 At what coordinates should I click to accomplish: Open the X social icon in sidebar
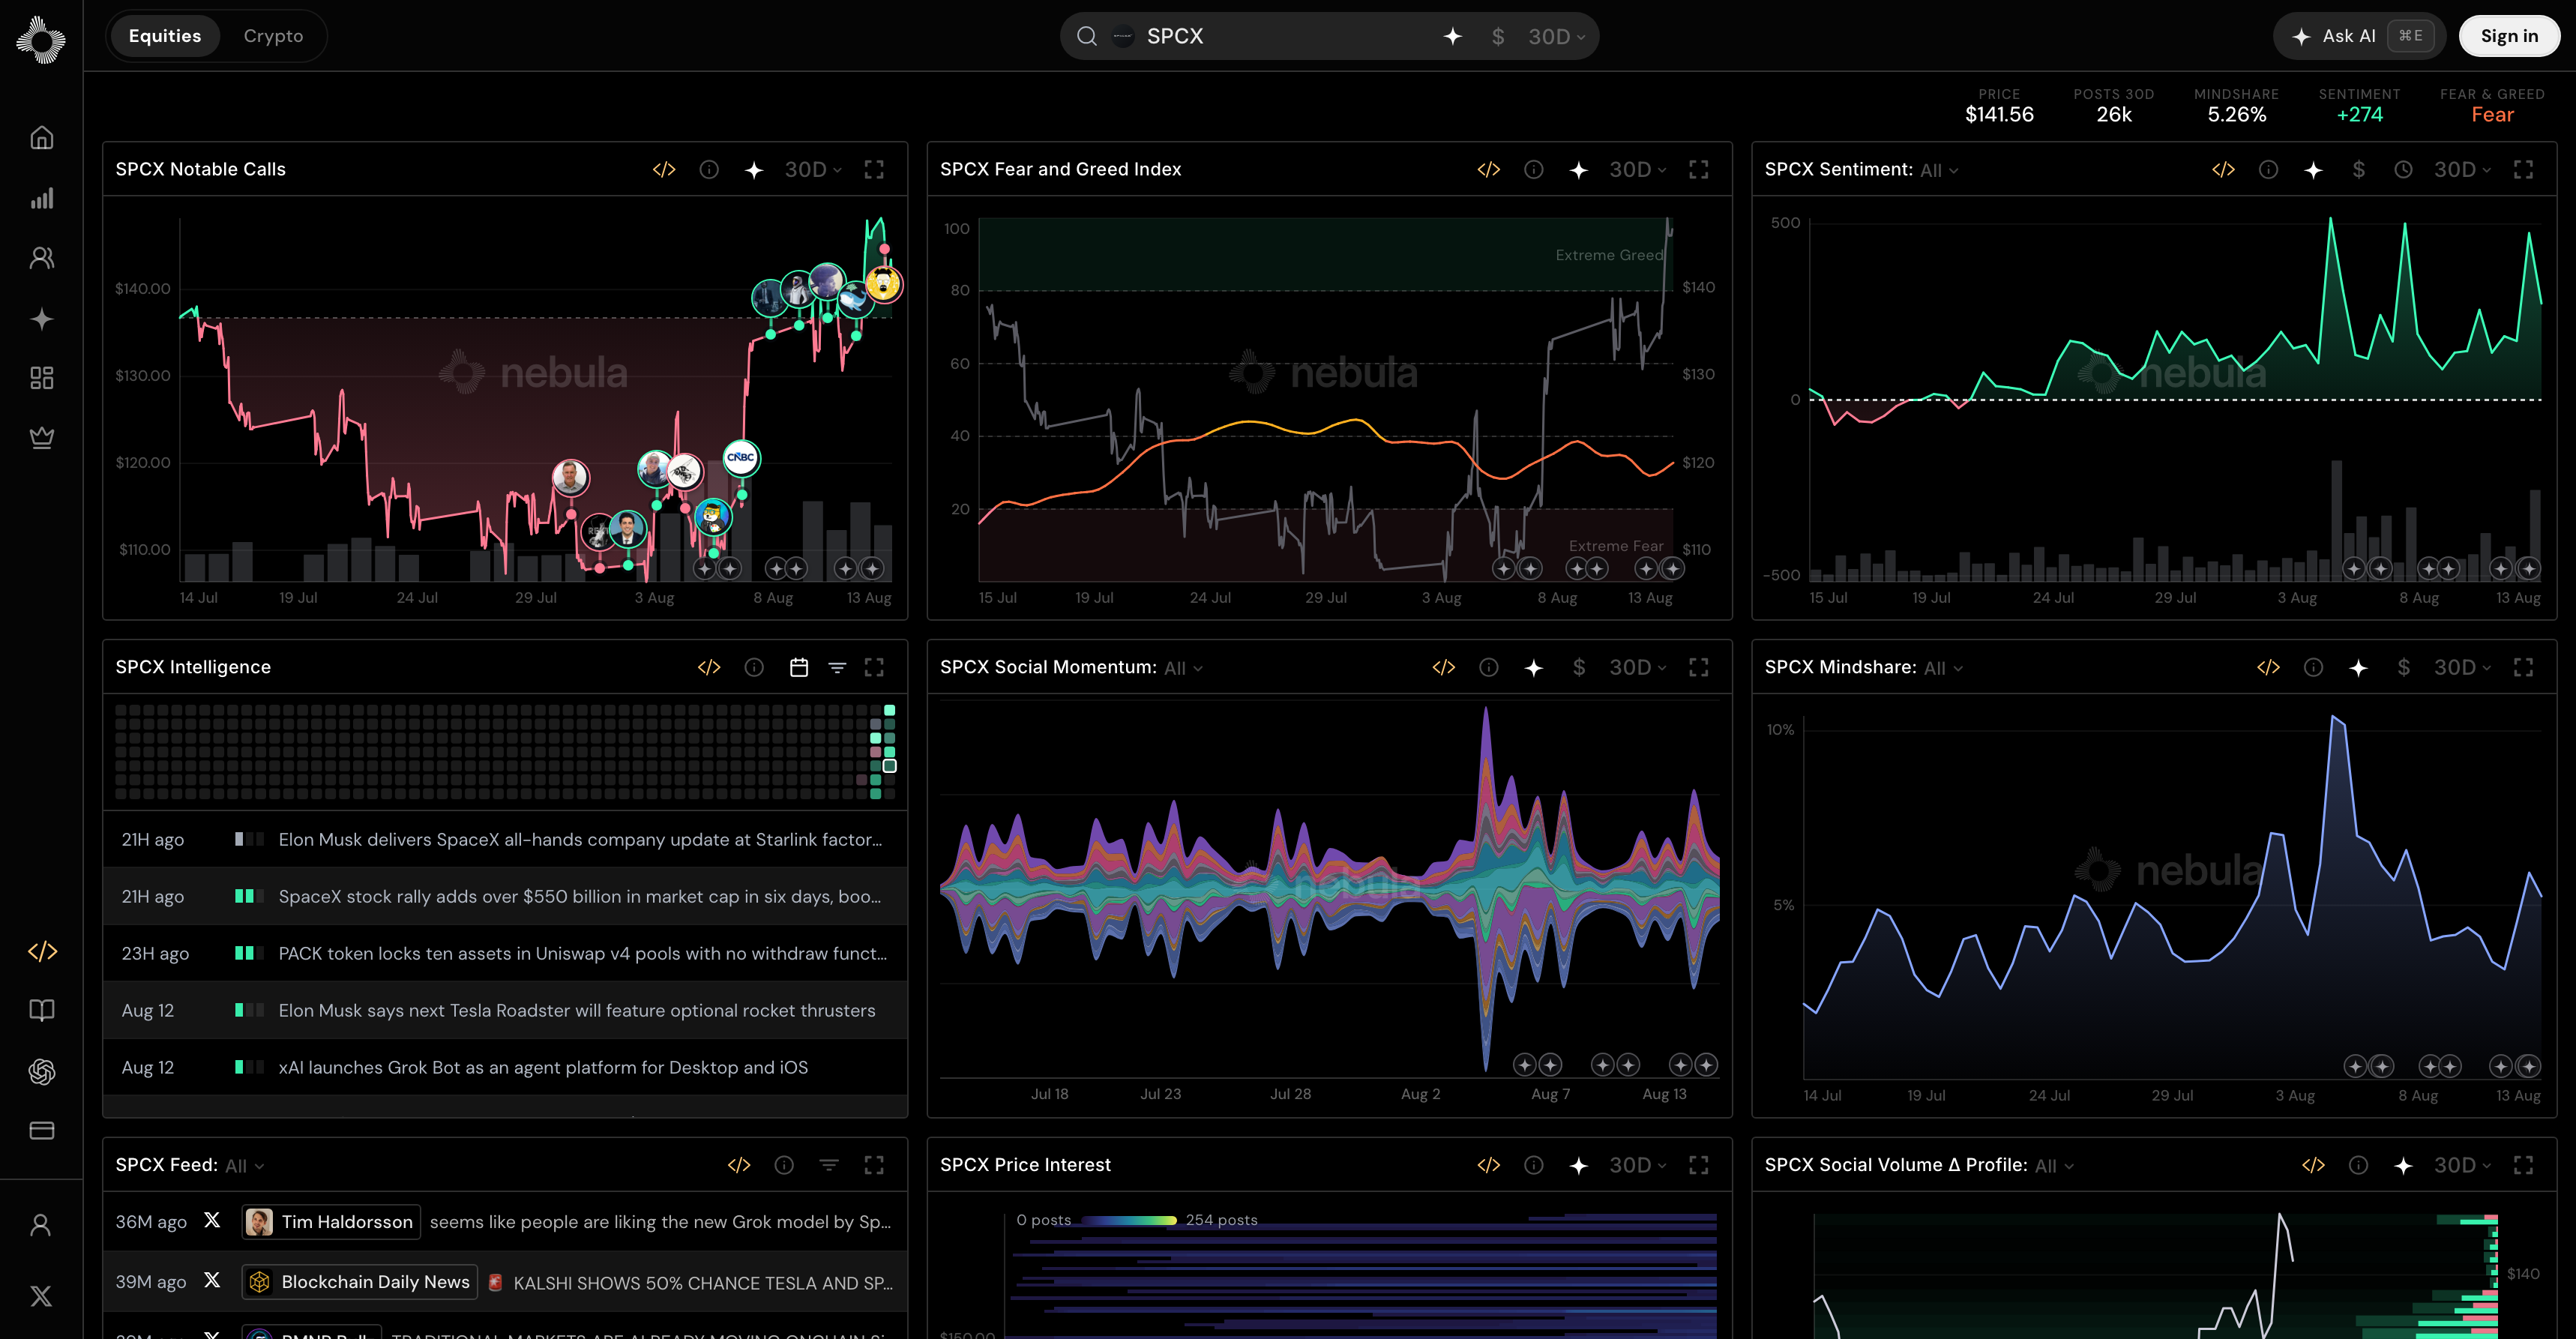[41, 1296]
